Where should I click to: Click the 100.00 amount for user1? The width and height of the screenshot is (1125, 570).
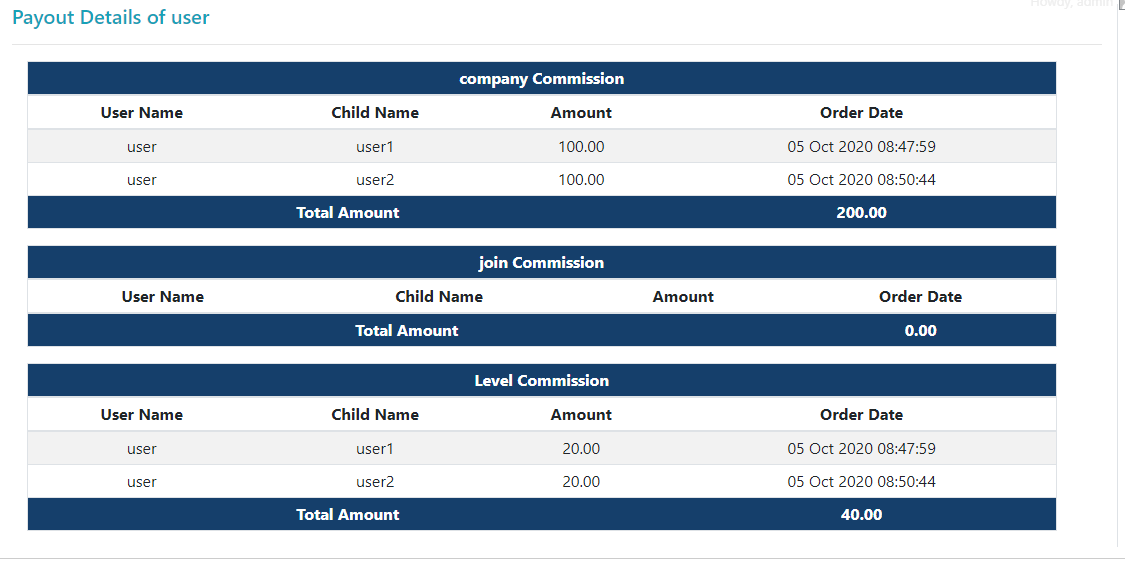point(581,147)
